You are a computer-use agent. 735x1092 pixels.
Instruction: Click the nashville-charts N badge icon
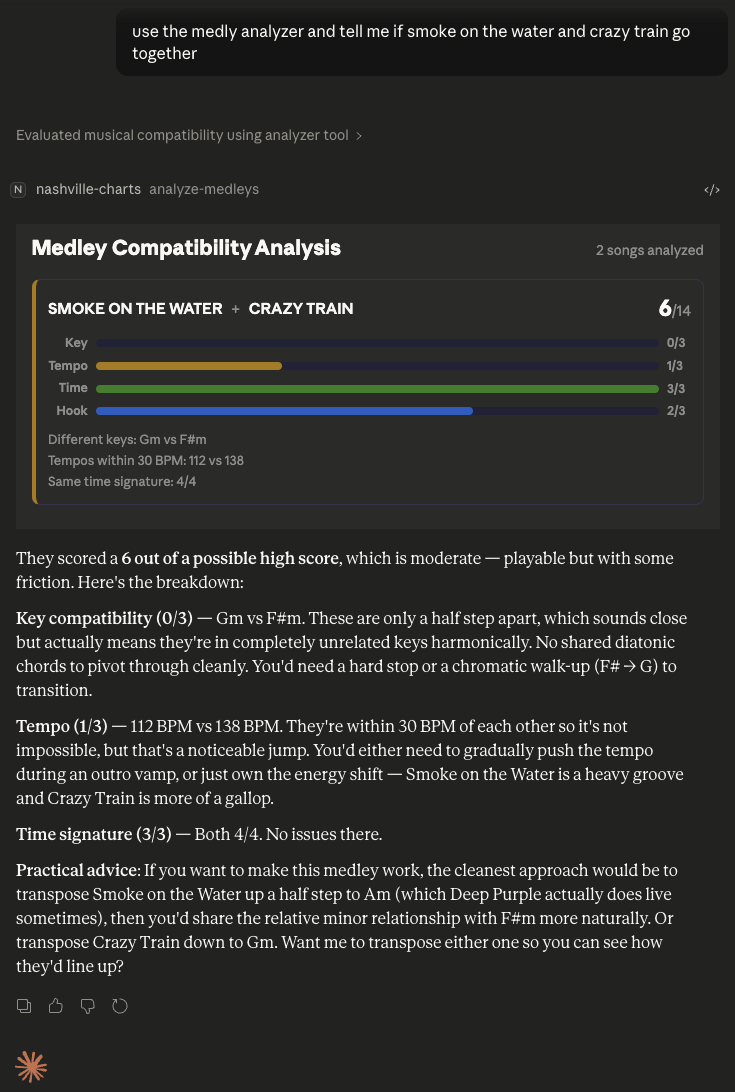coord(17,189)
